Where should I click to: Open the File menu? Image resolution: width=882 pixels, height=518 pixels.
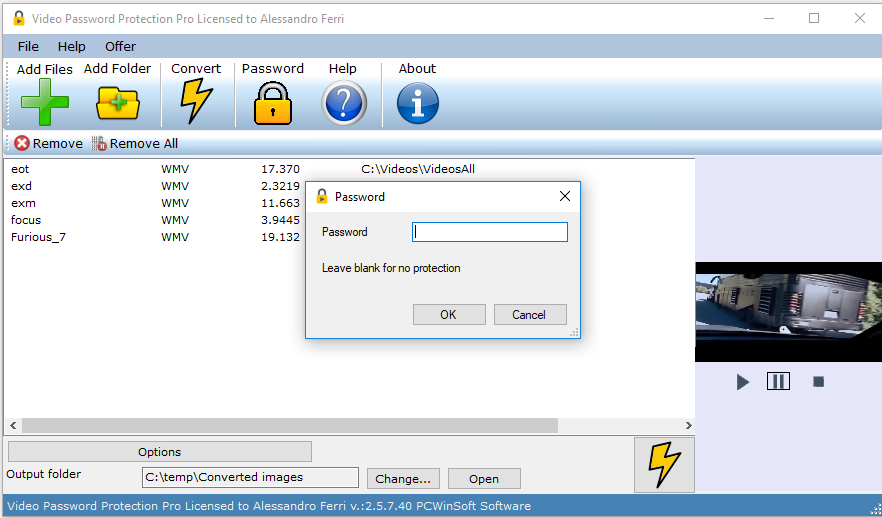(28, 46)
